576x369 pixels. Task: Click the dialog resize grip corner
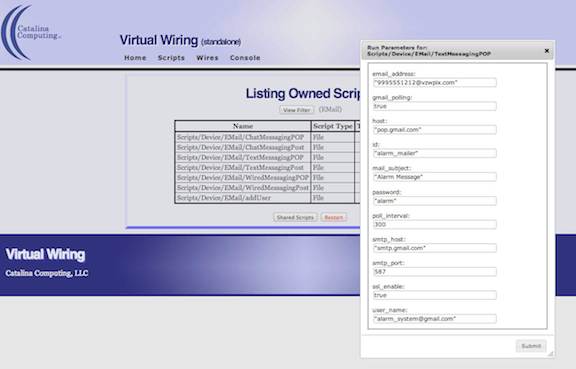[x=551, y=354]
